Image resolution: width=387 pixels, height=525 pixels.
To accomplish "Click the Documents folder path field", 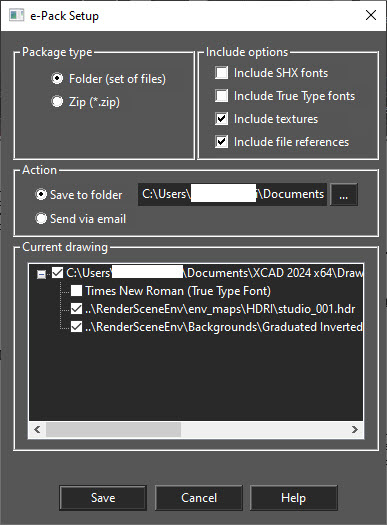I will [x=232, y=194].
